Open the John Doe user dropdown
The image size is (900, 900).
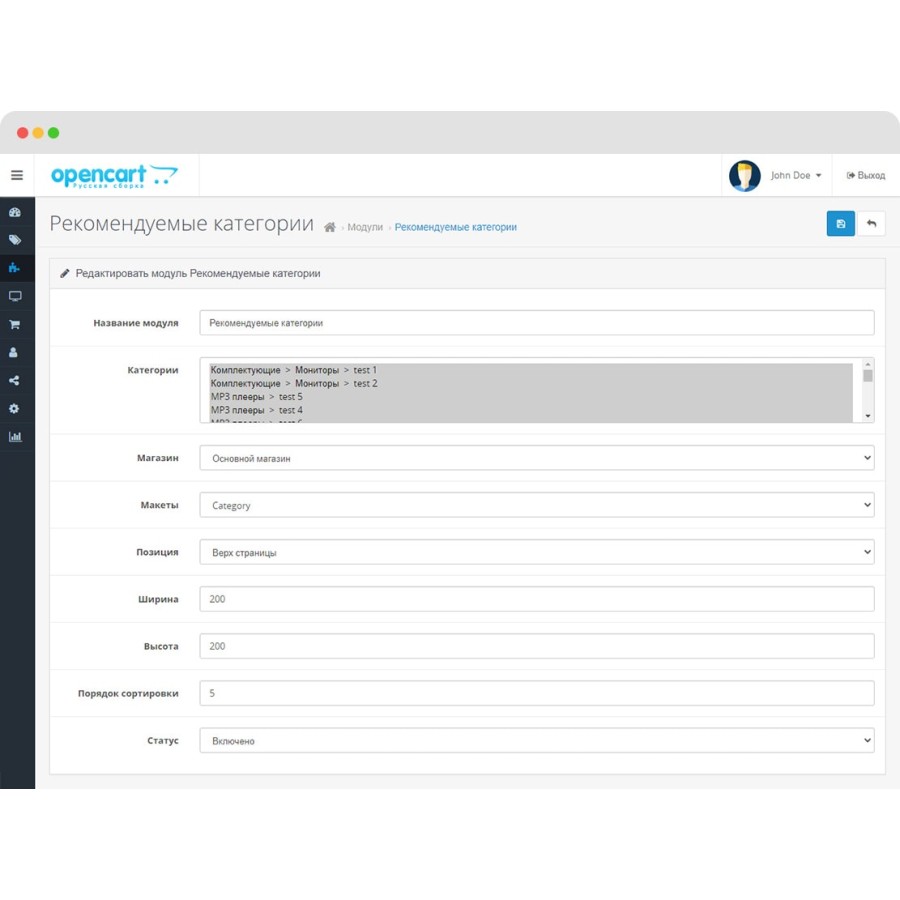tap(796, 176)
